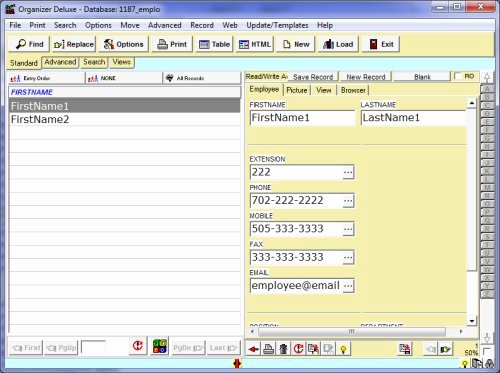The height and width of the screenshot is (373, 500).
Task: Open the File menu
Action: (15, 25)
